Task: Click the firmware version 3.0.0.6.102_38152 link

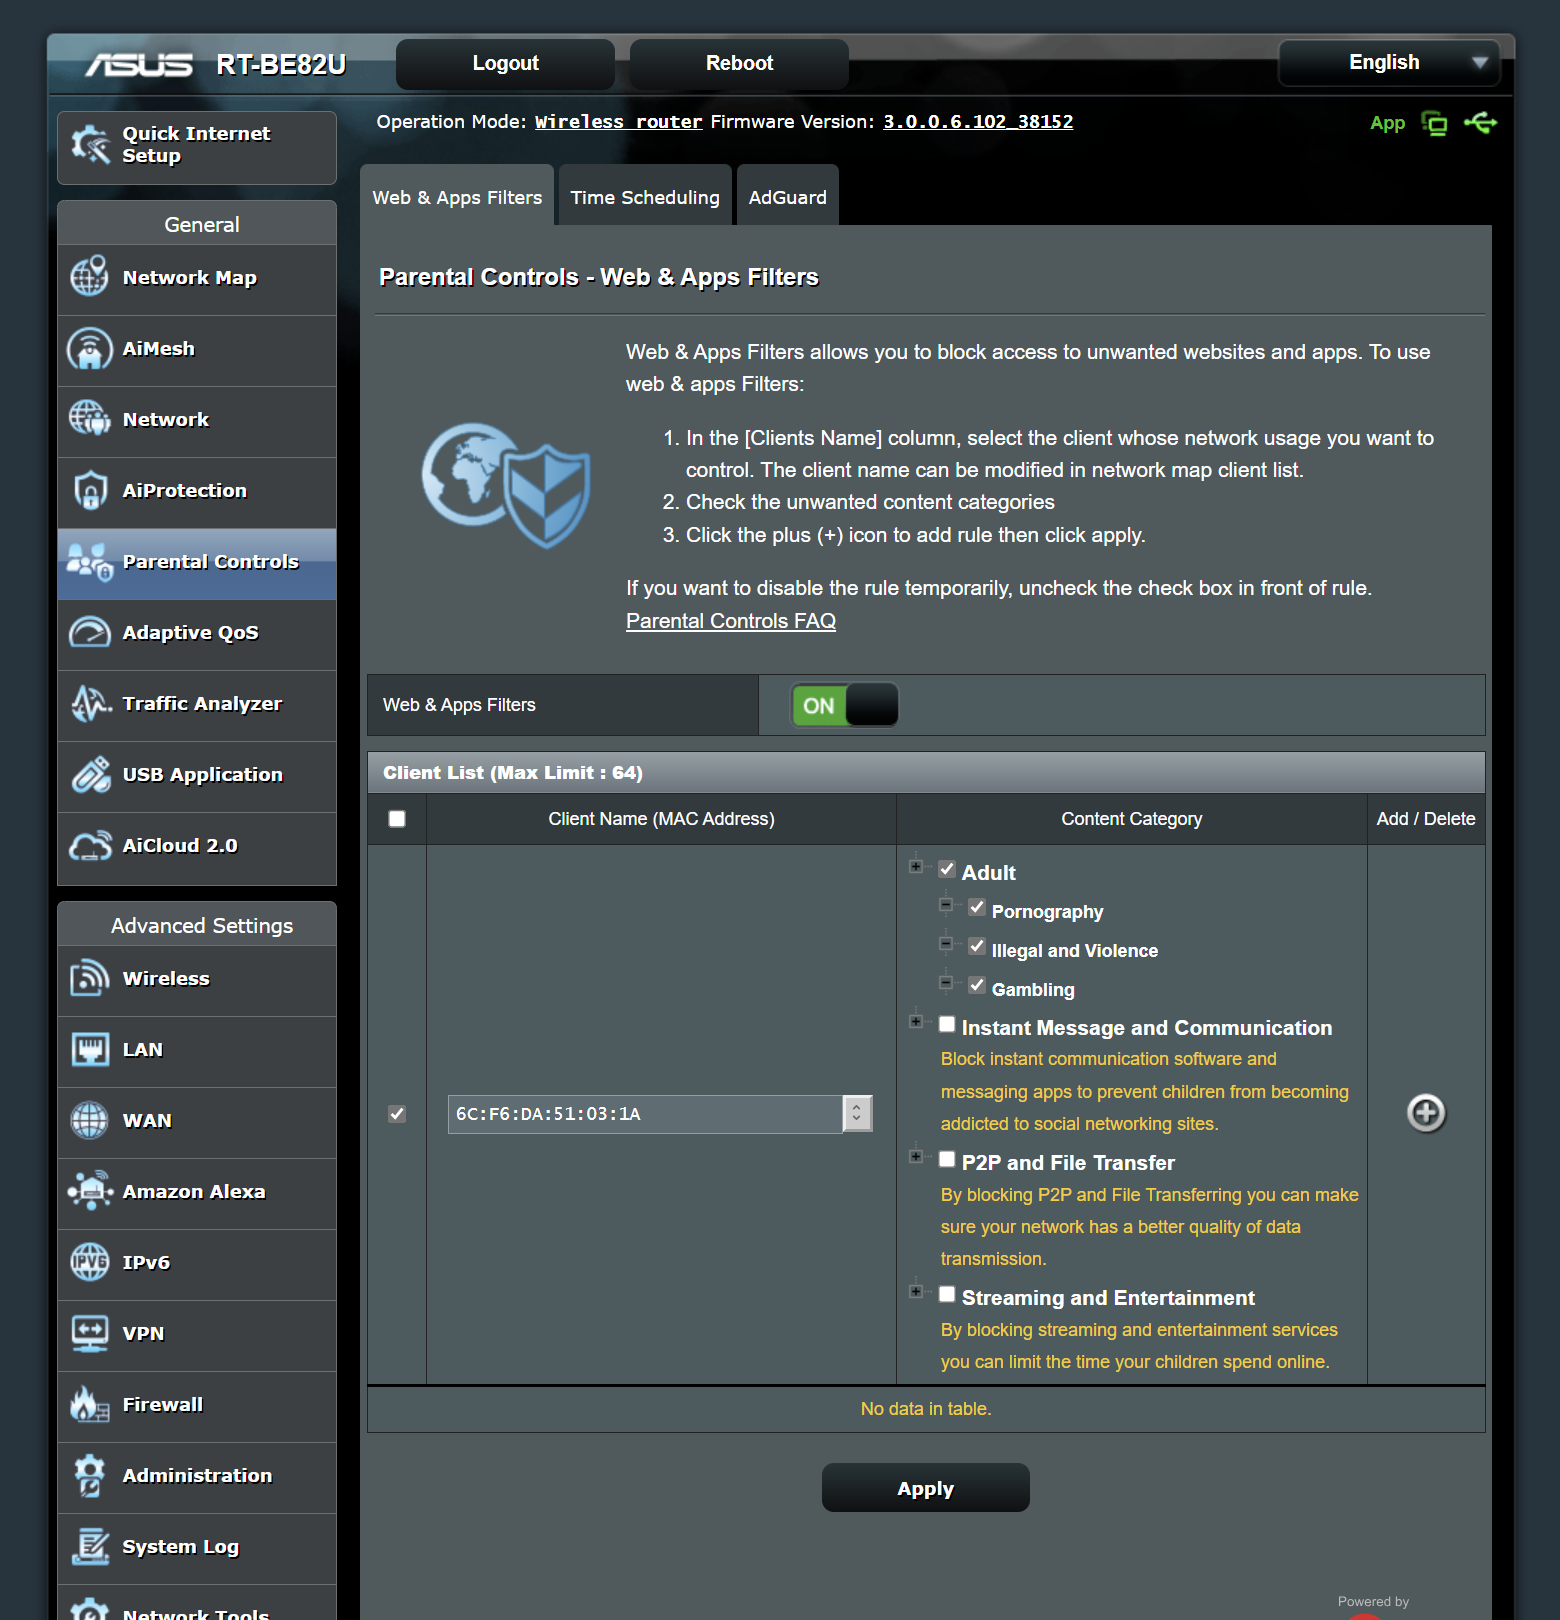Action: (x=978, y=122)
